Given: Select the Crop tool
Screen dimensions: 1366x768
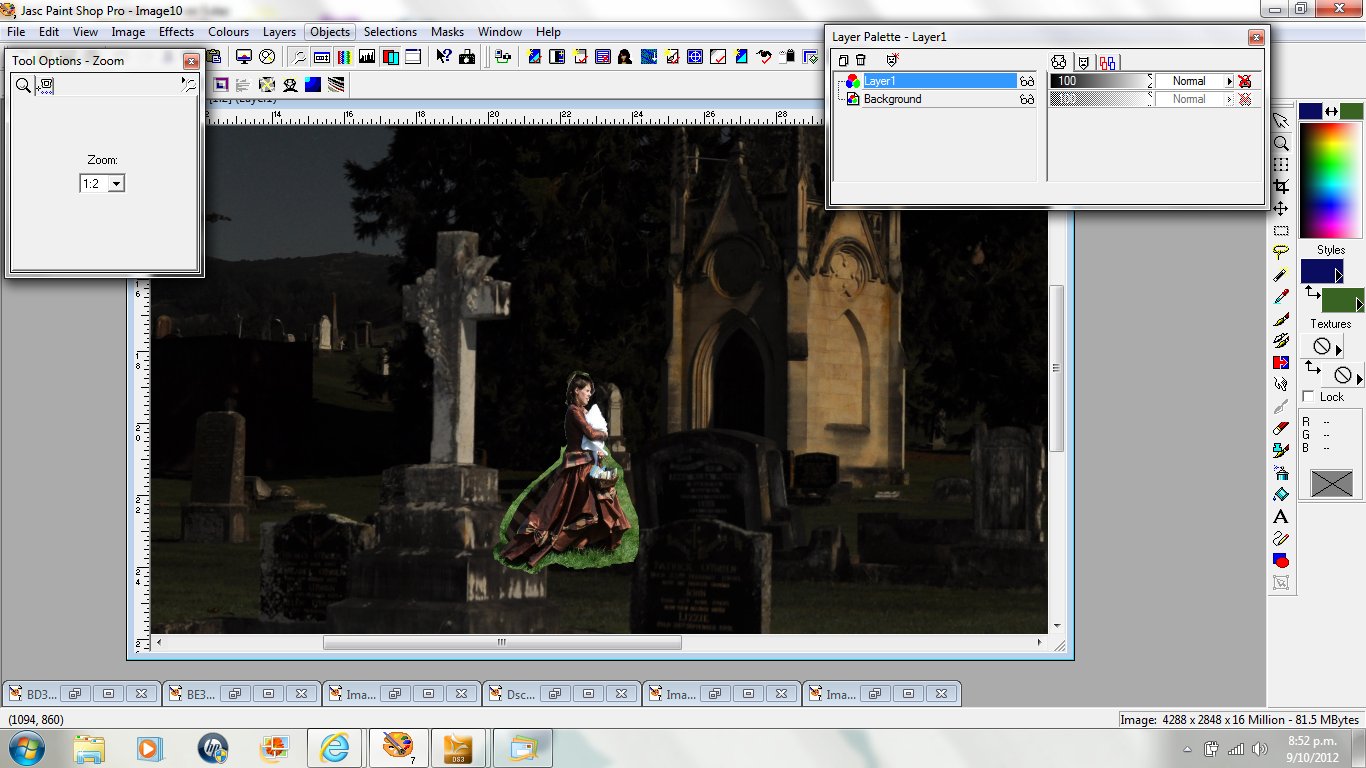Looking at the screenshot, I should pos(1281,187).
